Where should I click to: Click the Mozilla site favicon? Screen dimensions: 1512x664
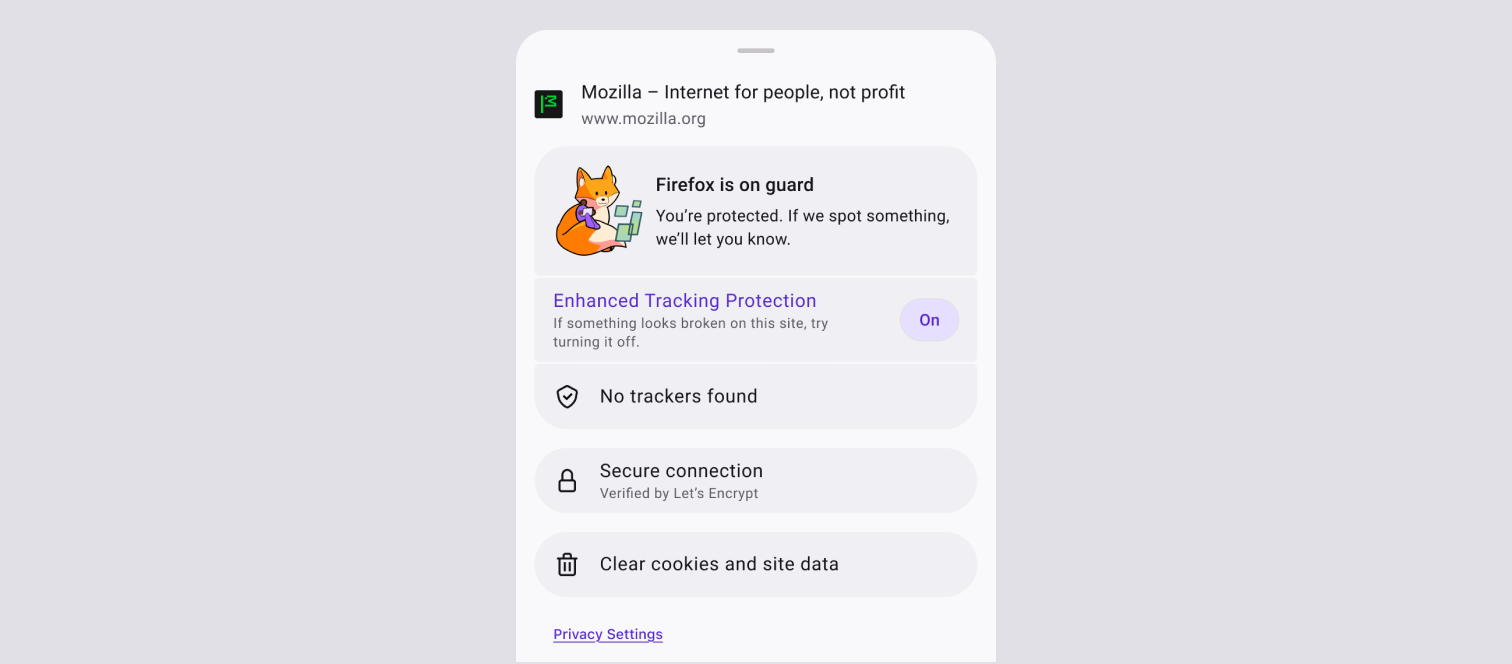pyautogui.click(x=548, y=104)
